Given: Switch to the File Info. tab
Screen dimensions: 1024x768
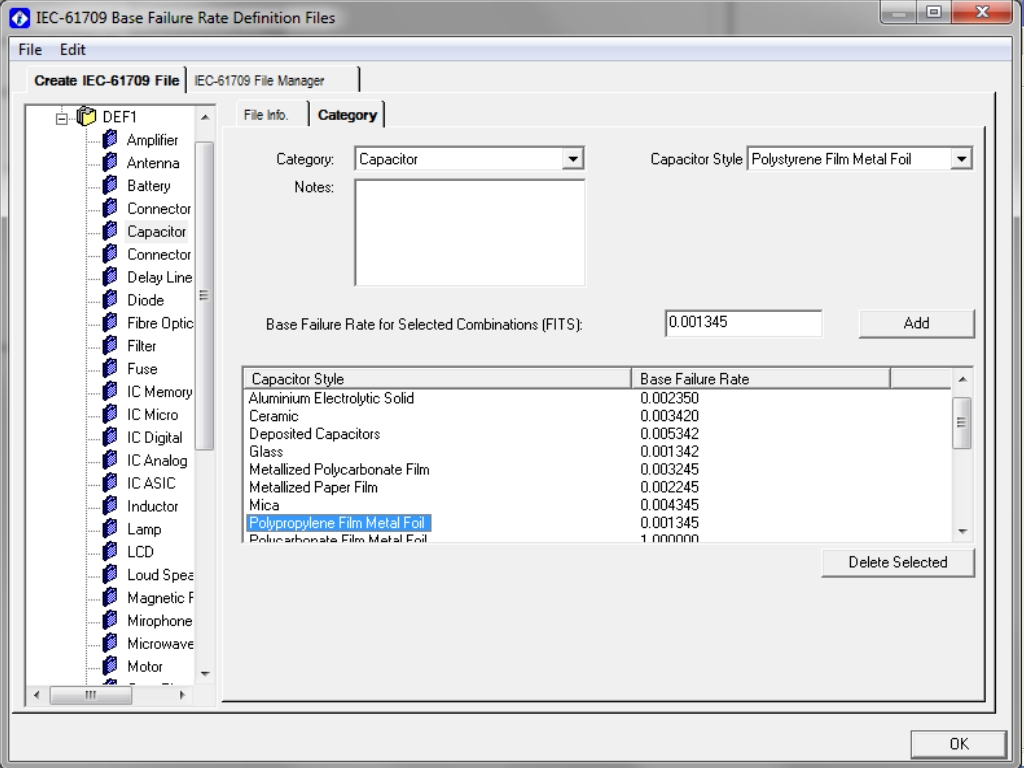Looking at the screenshot, I should coord(266,115).
